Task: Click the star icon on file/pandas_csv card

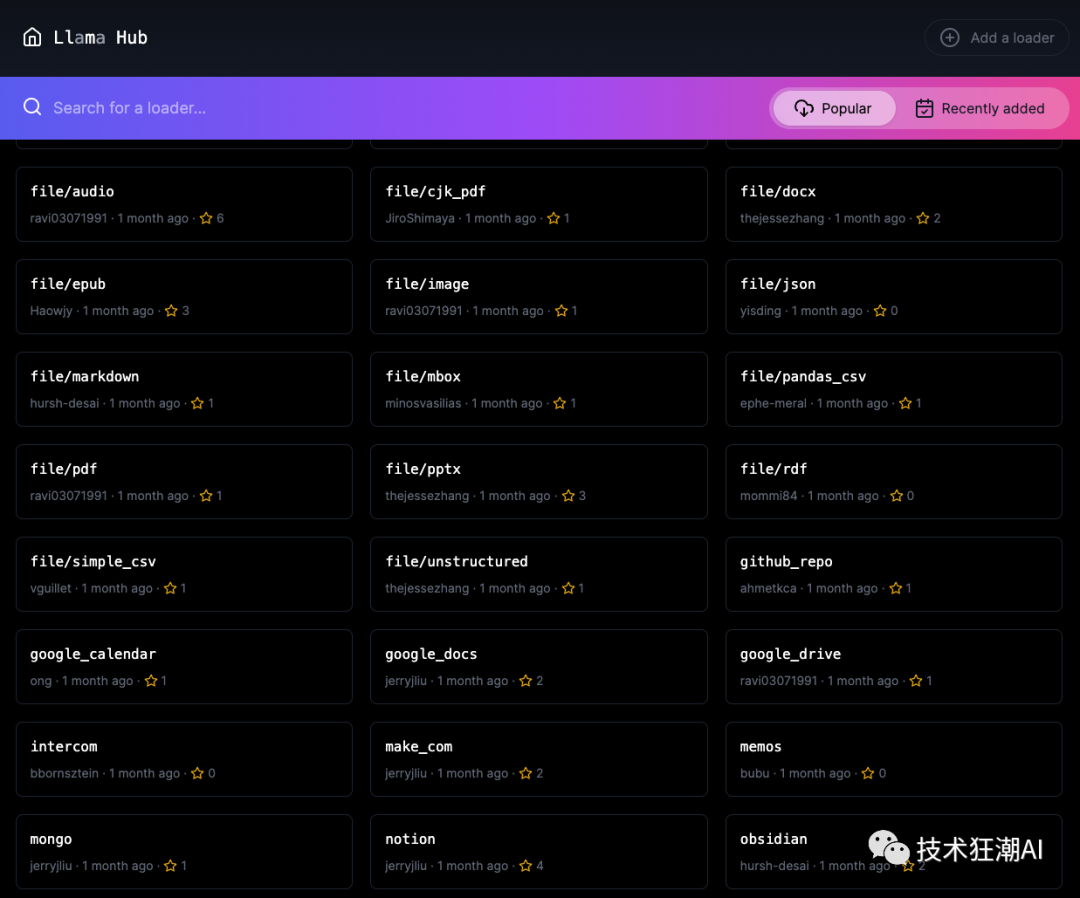Action: pos(906,403)
